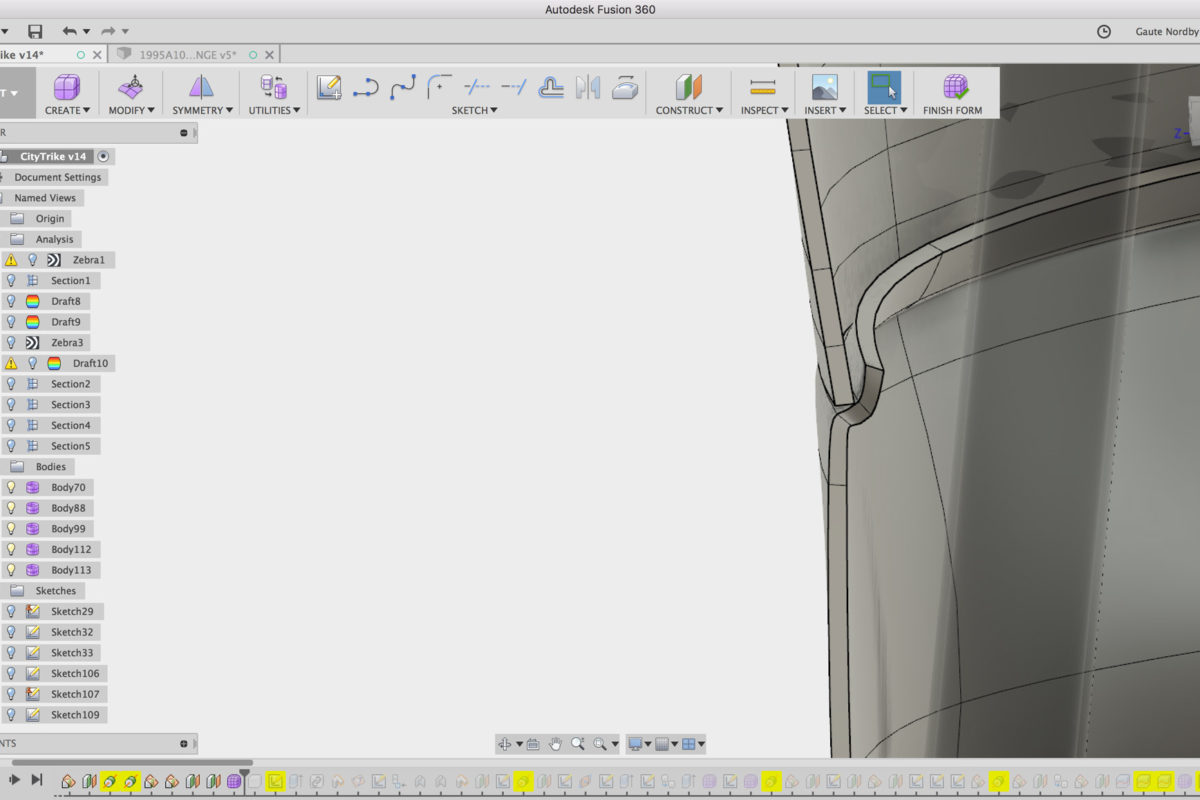
Task: Select the sketch Extend tool
Action: click(514, 88)
